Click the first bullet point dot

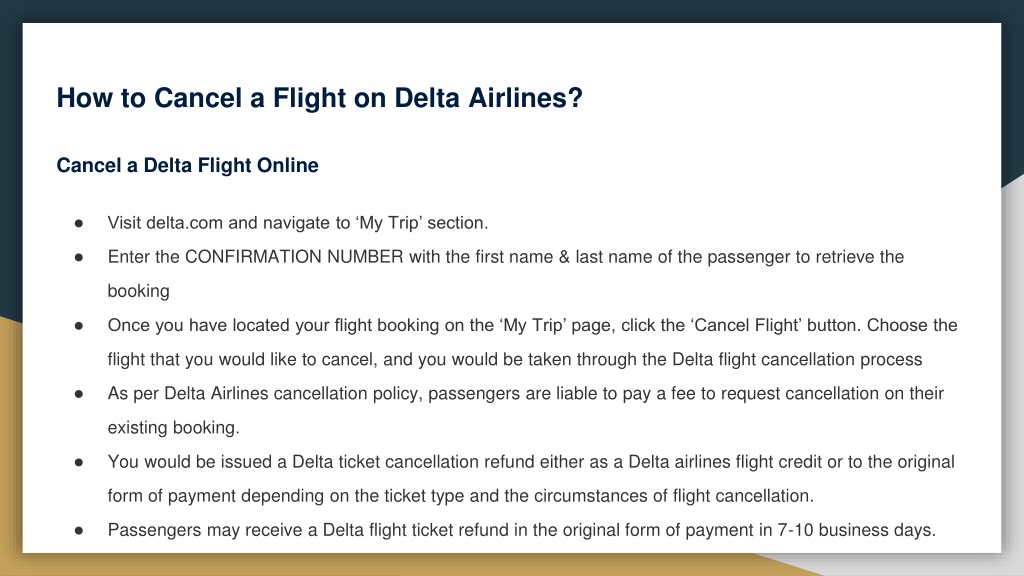[79, 223]
